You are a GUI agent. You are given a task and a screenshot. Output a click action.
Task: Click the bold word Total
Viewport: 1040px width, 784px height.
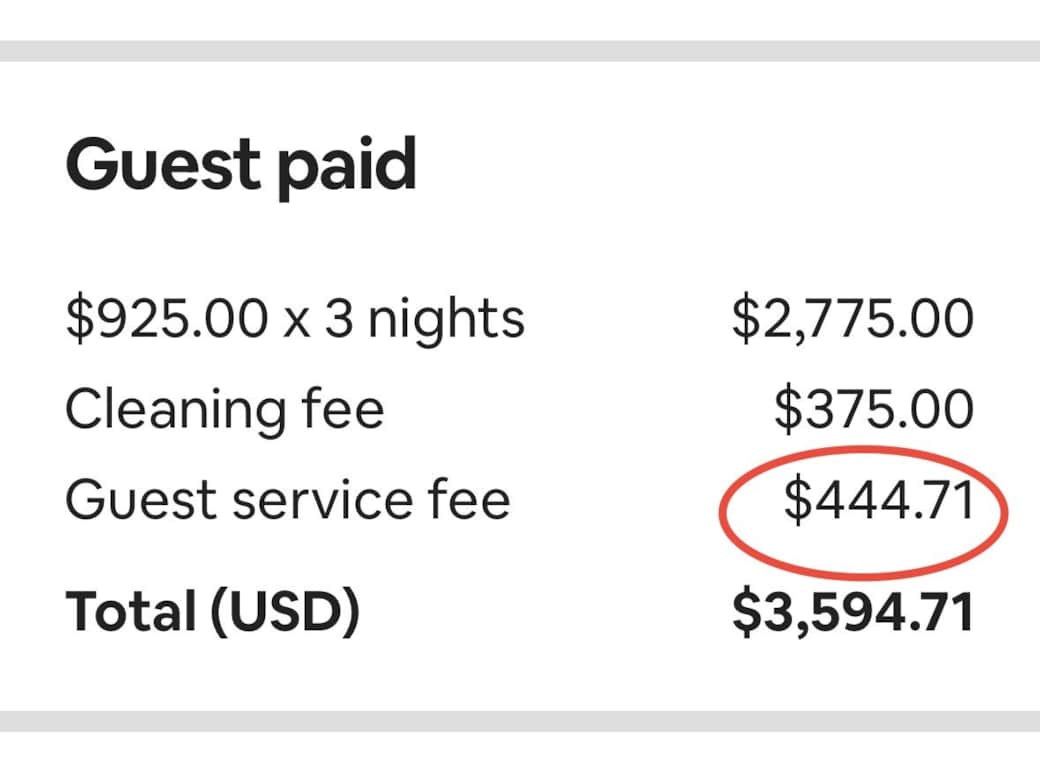click(x=131, y=611)
